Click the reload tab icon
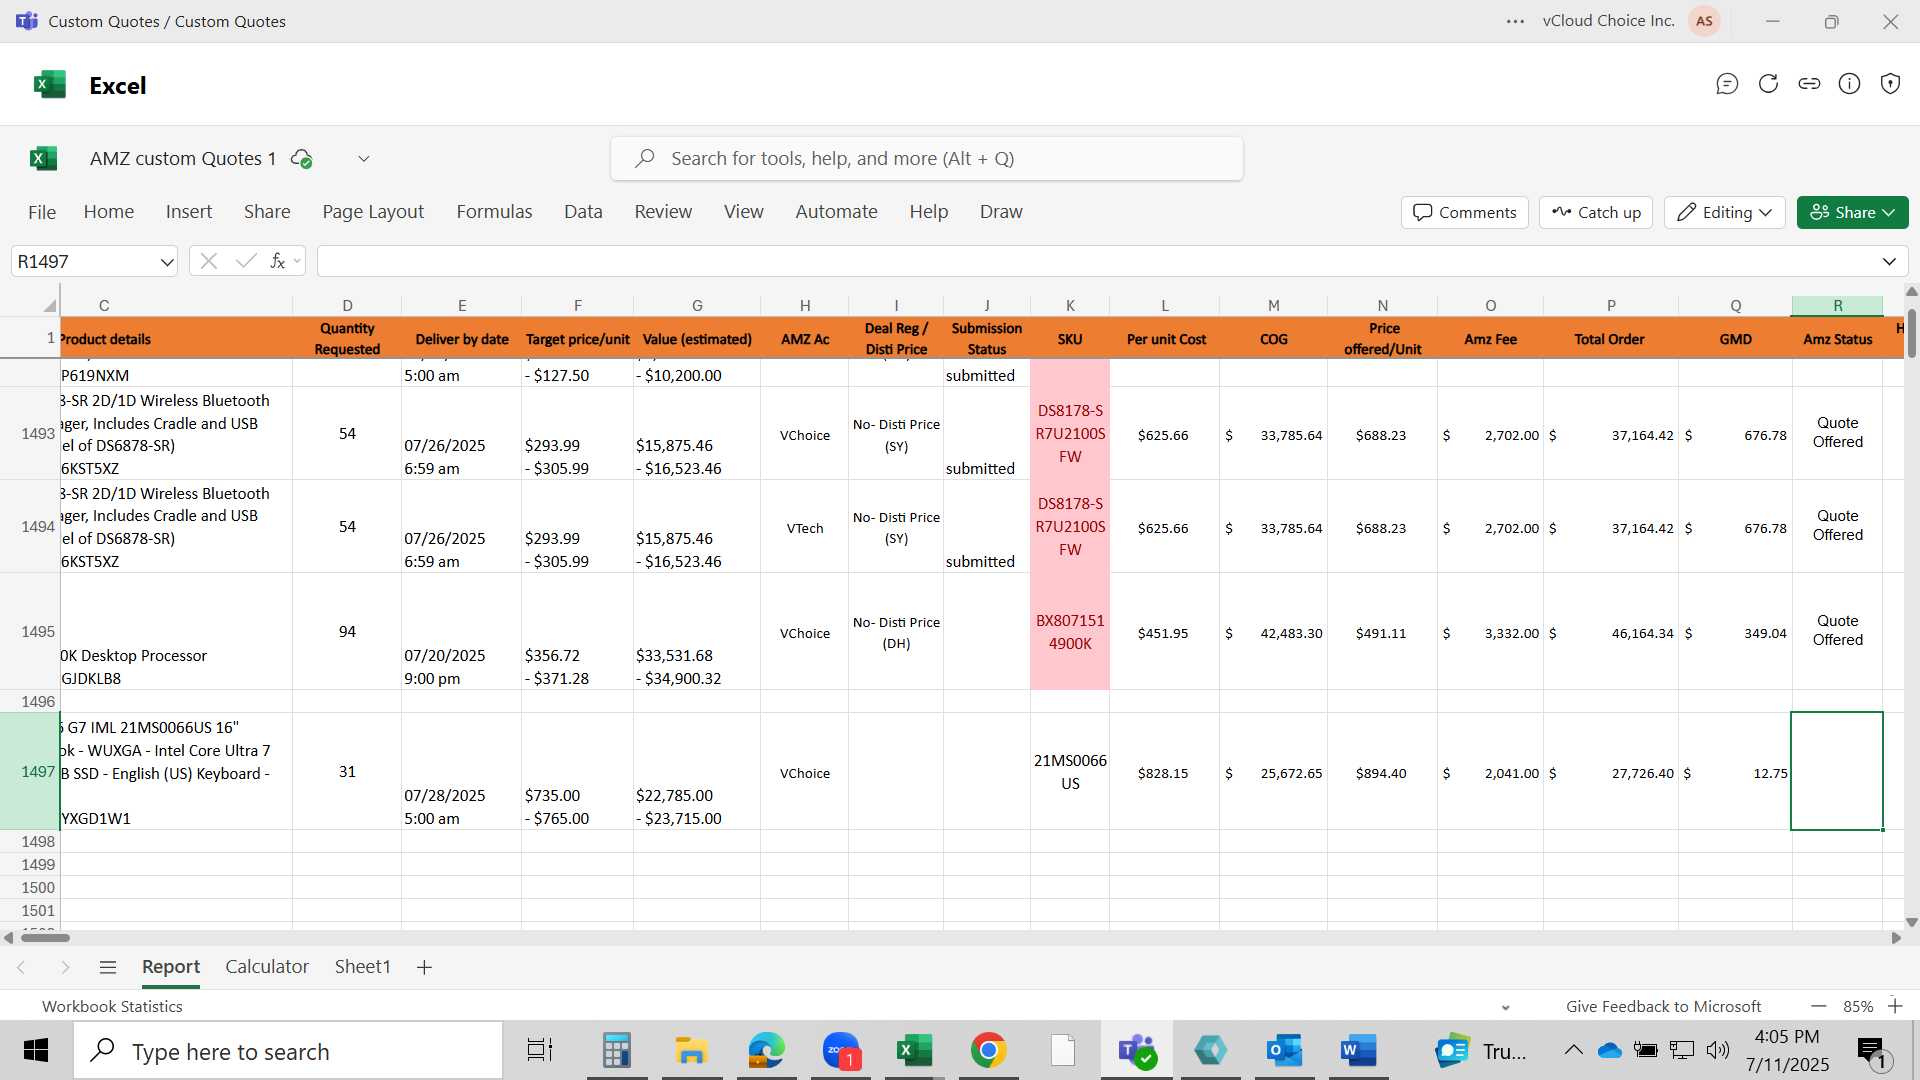 pyautogui.click(x=1768, y=84)
